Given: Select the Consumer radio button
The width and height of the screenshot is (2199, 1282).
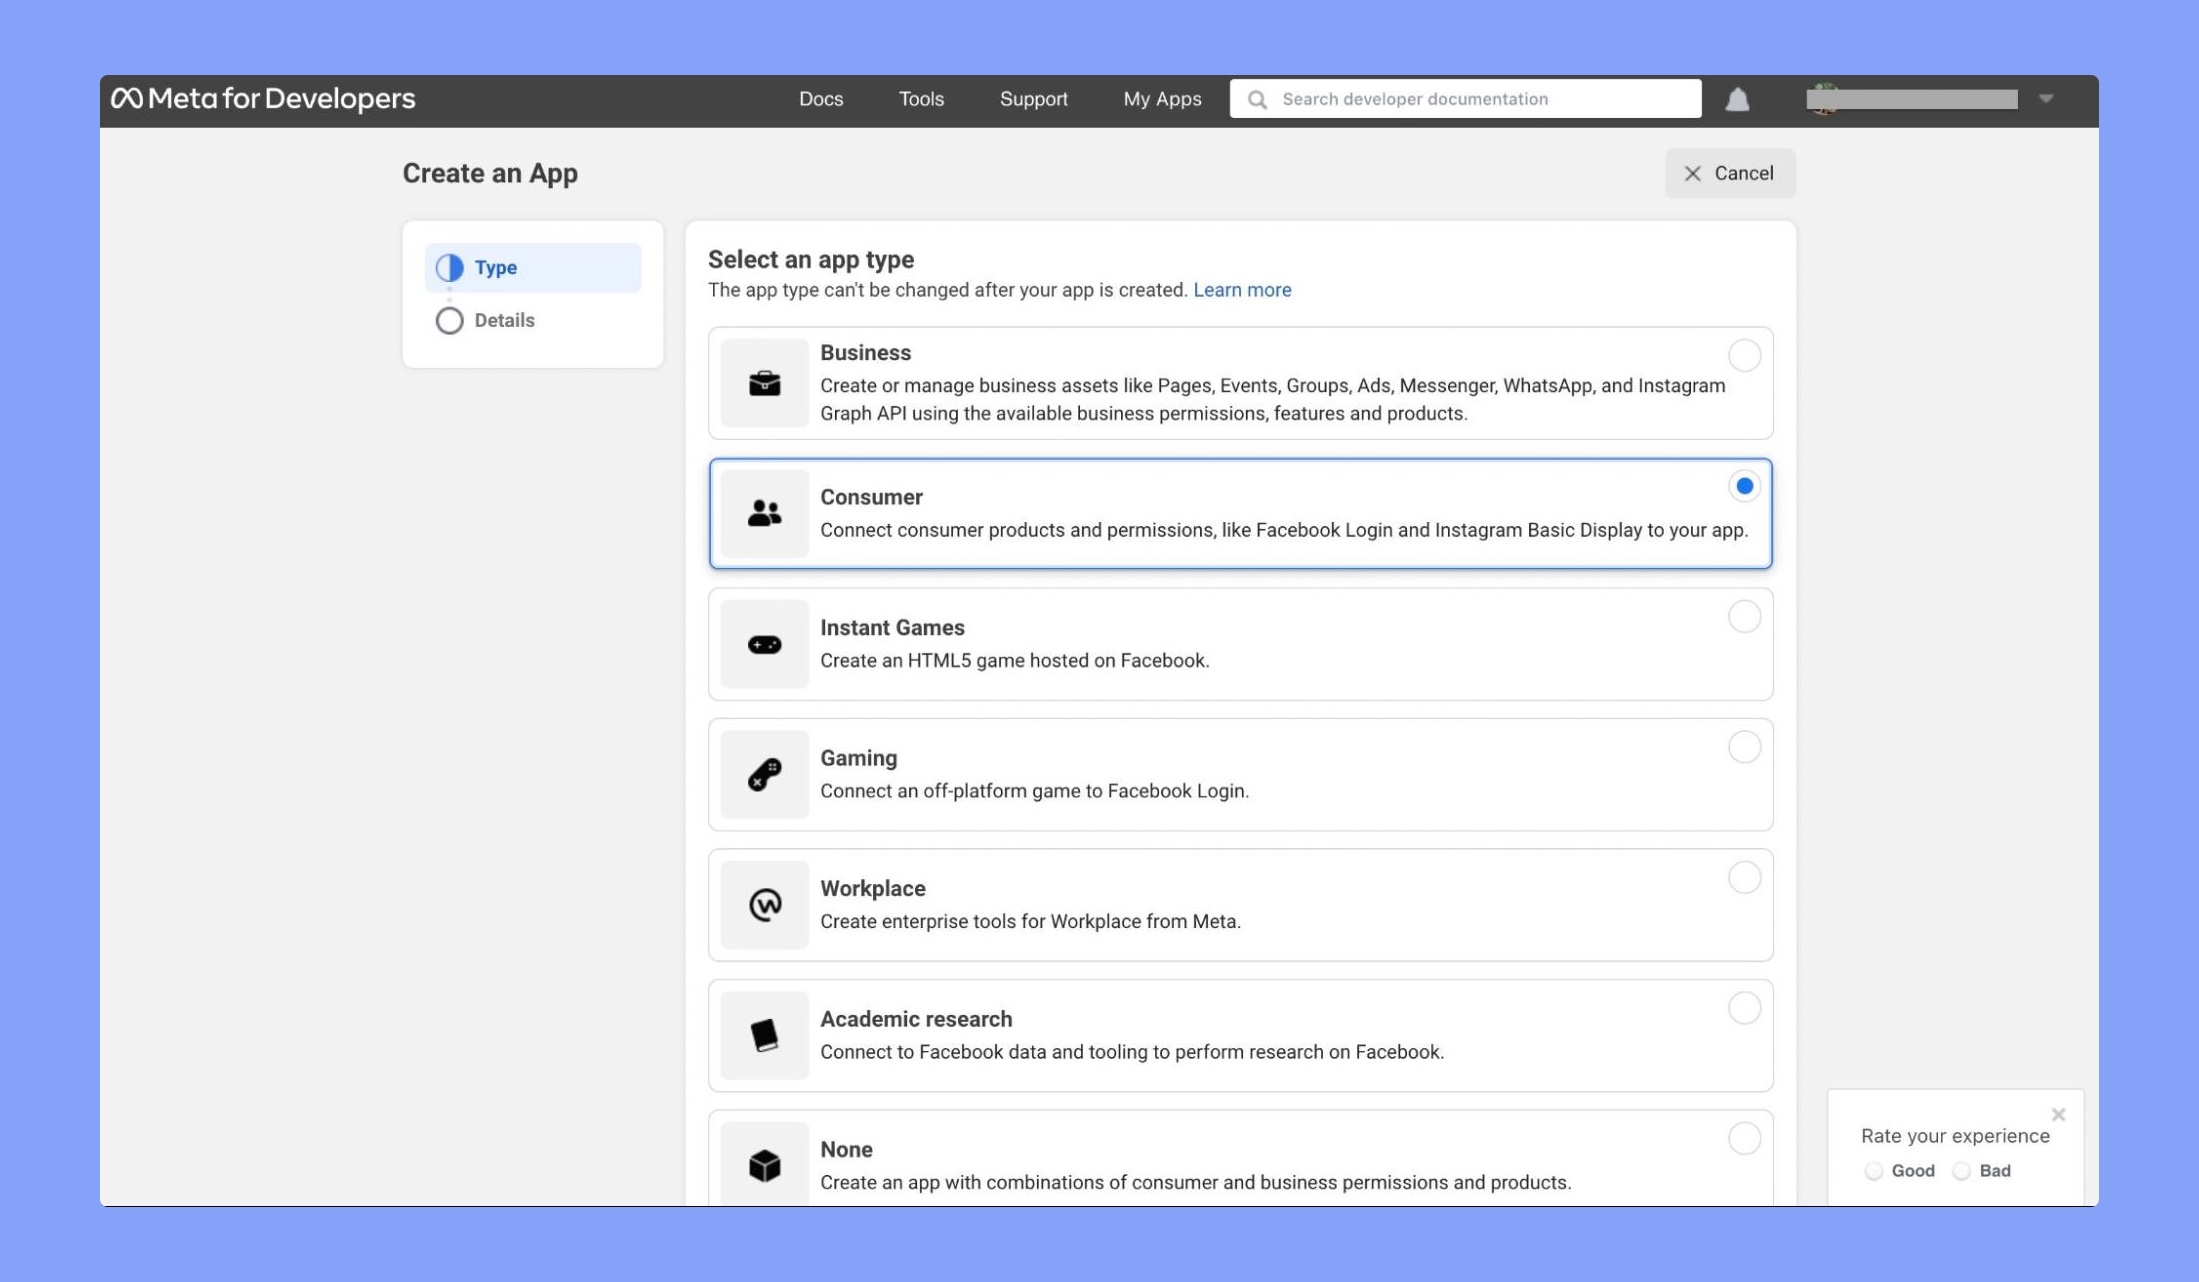Looking at the screenshot, I should [1743, 485].
